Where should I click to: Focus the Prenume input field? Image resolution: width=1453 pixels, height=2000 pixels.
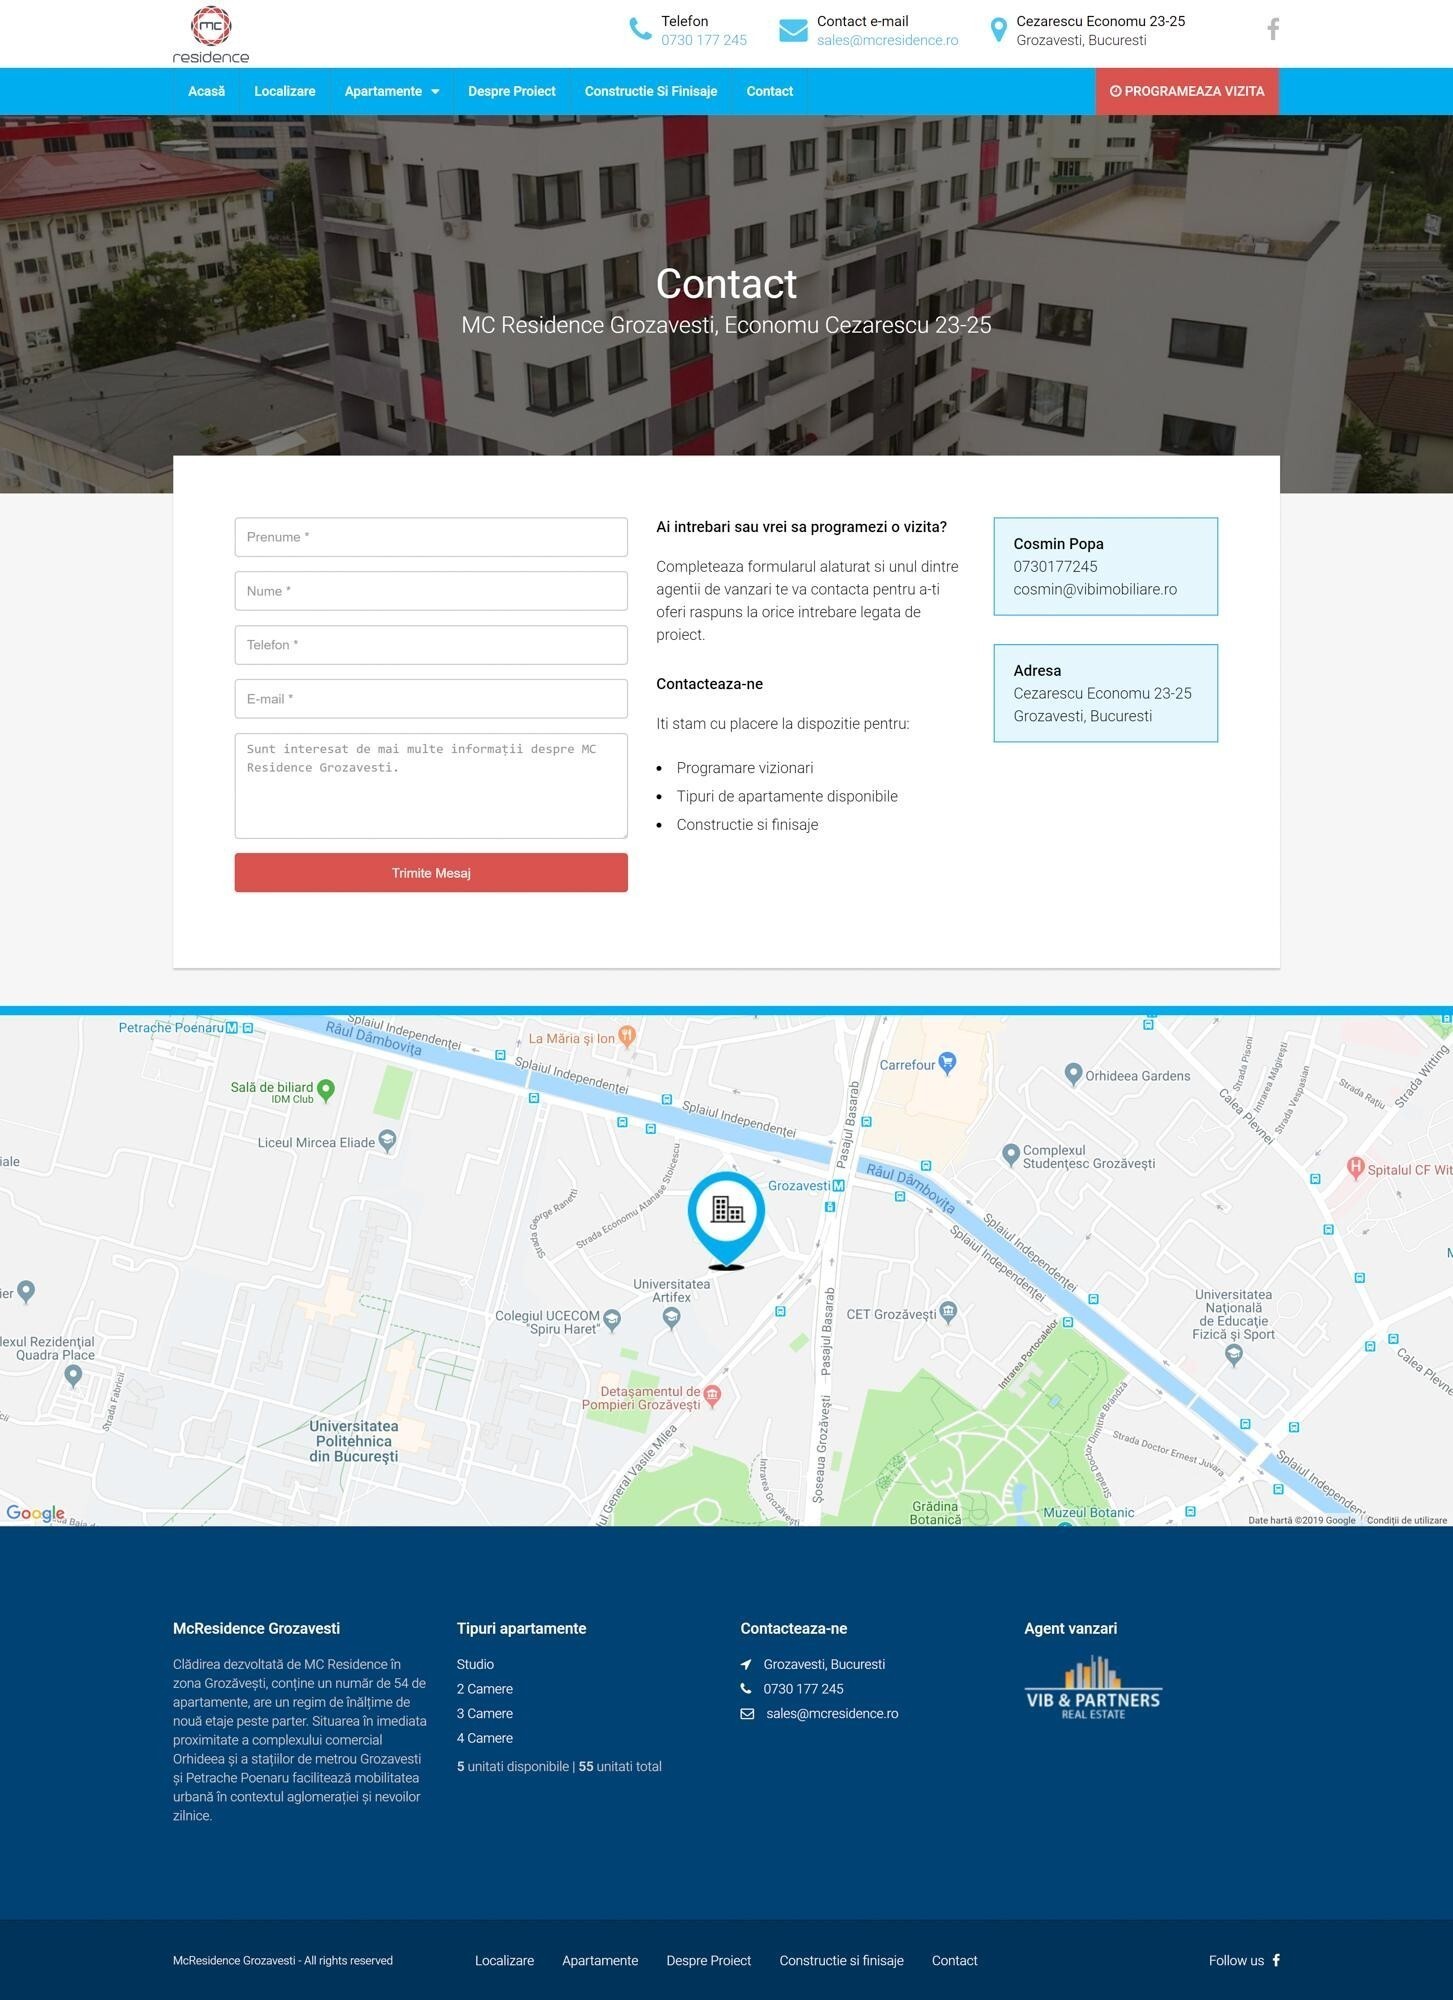click(x=431, y=537)
